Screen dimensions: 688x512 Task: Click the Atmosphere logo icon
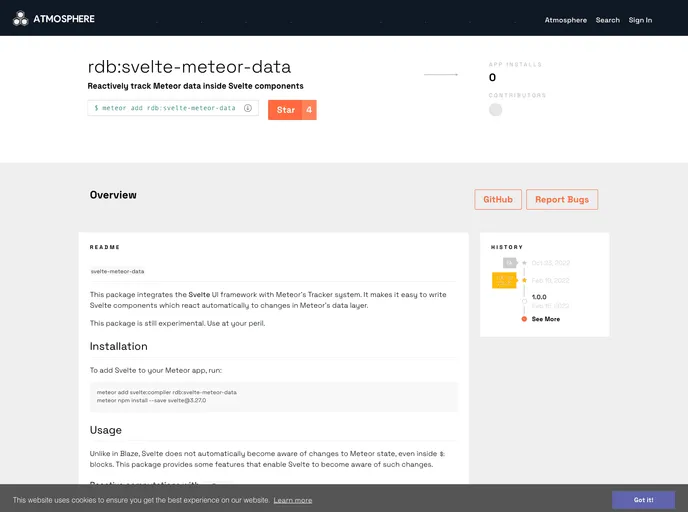[x=20, y=18]
